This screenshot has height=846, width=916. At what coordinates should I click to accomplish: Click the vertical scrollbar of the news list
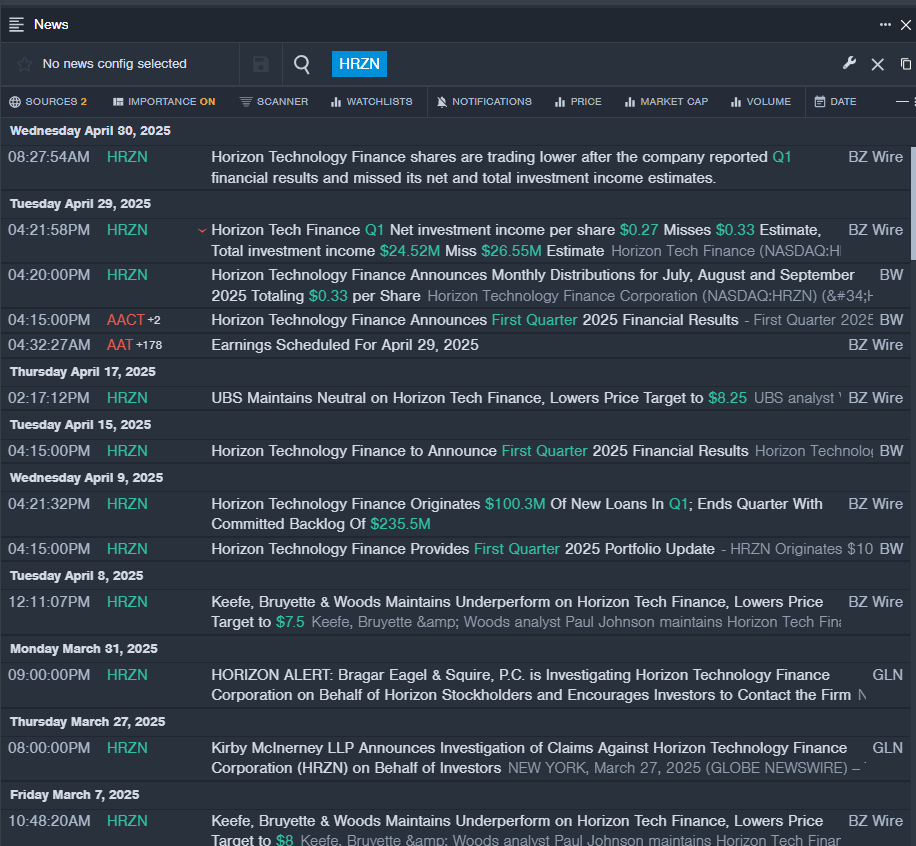(913, 203)
